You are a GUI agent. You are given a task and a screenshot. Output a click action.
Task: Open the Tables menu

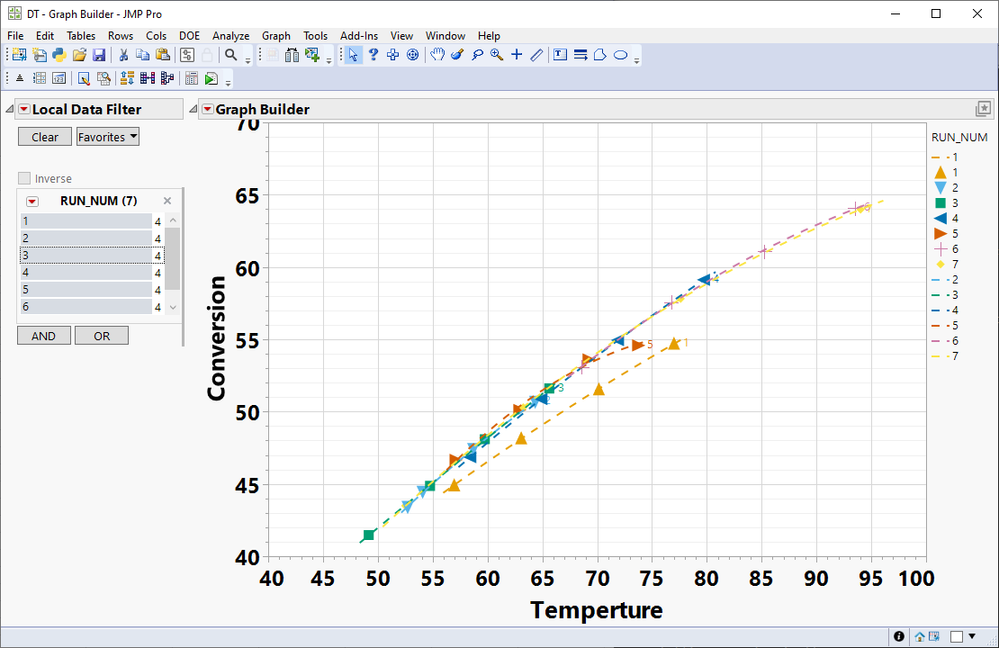pos(81,36)
